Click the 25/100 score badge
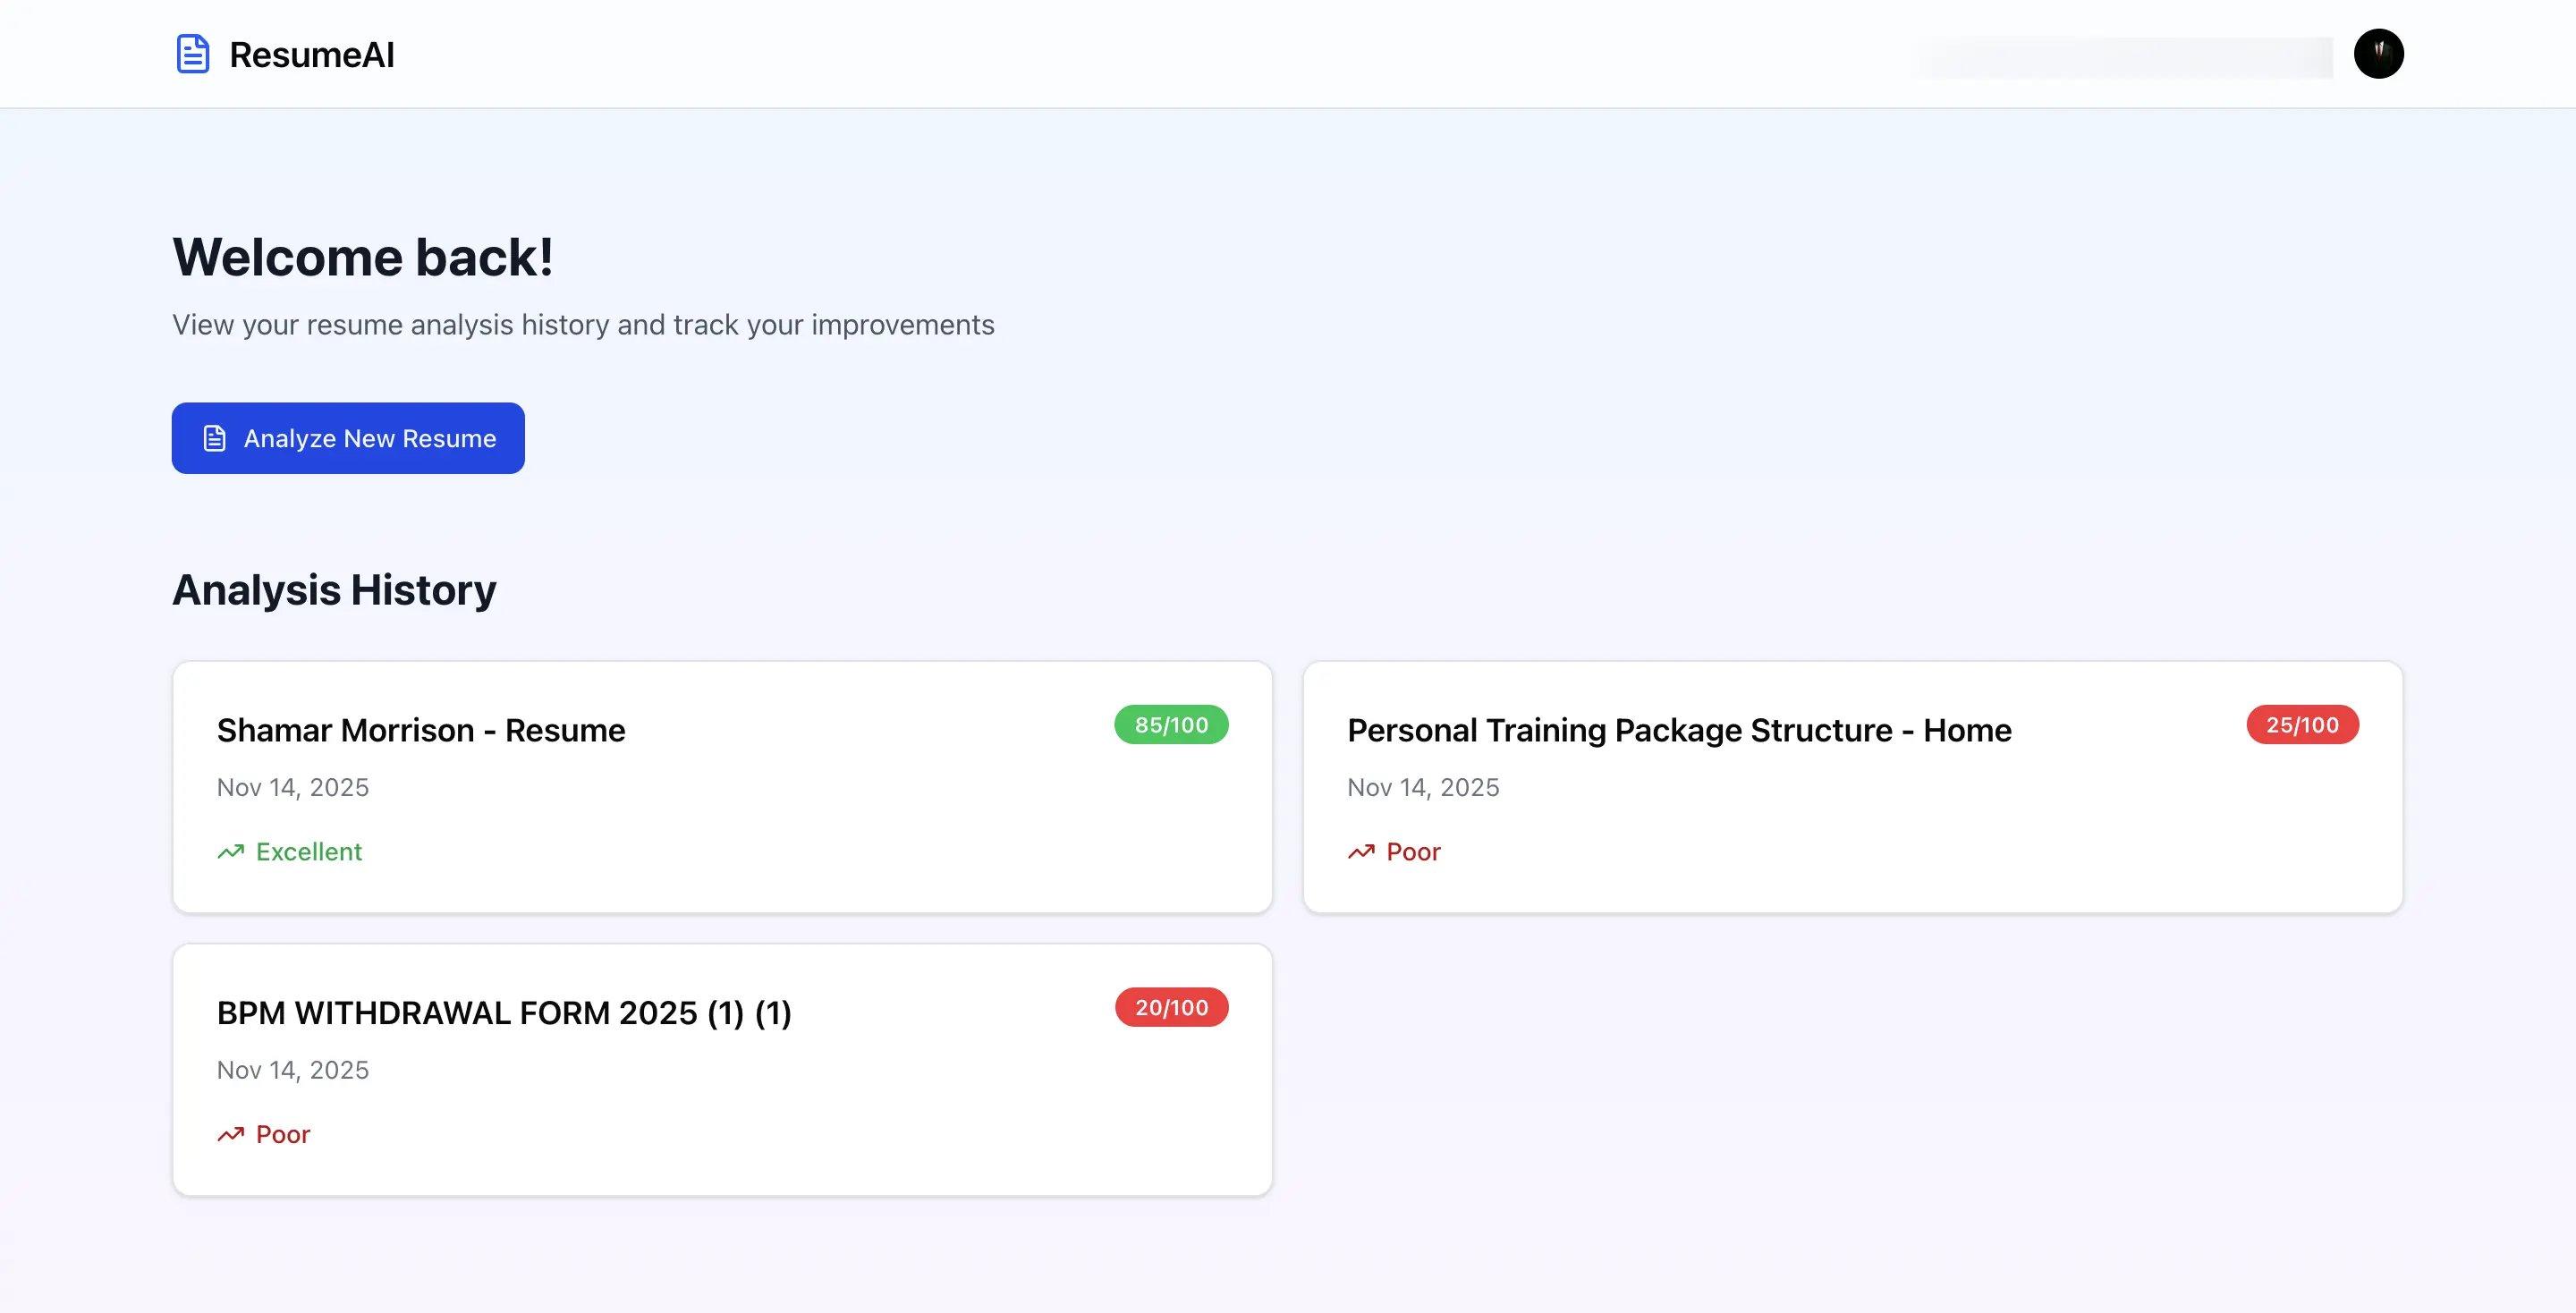2576x1313 pixels. (x=2302, y=724)
